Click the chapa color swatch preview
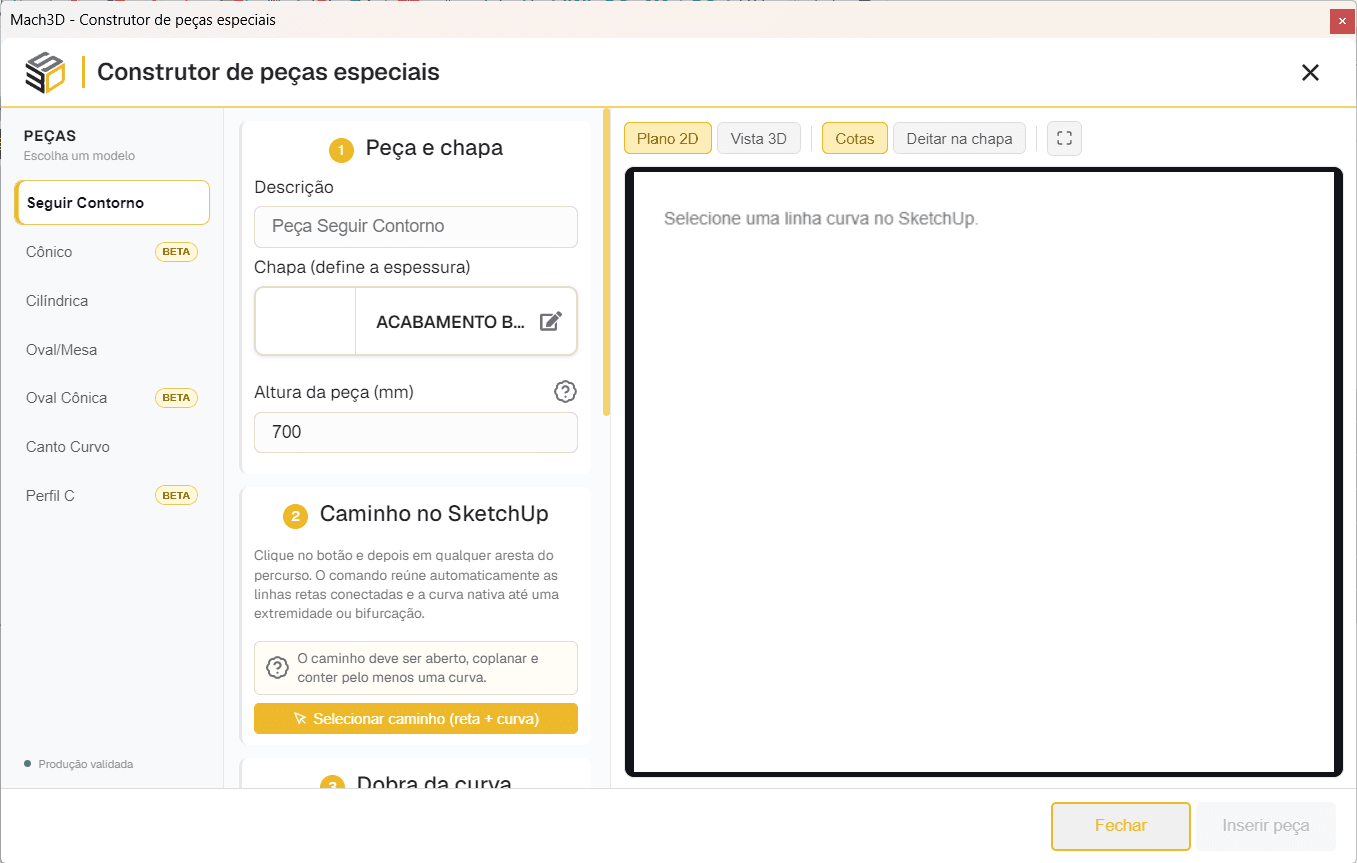1357x863 pixels. [306, 321]
